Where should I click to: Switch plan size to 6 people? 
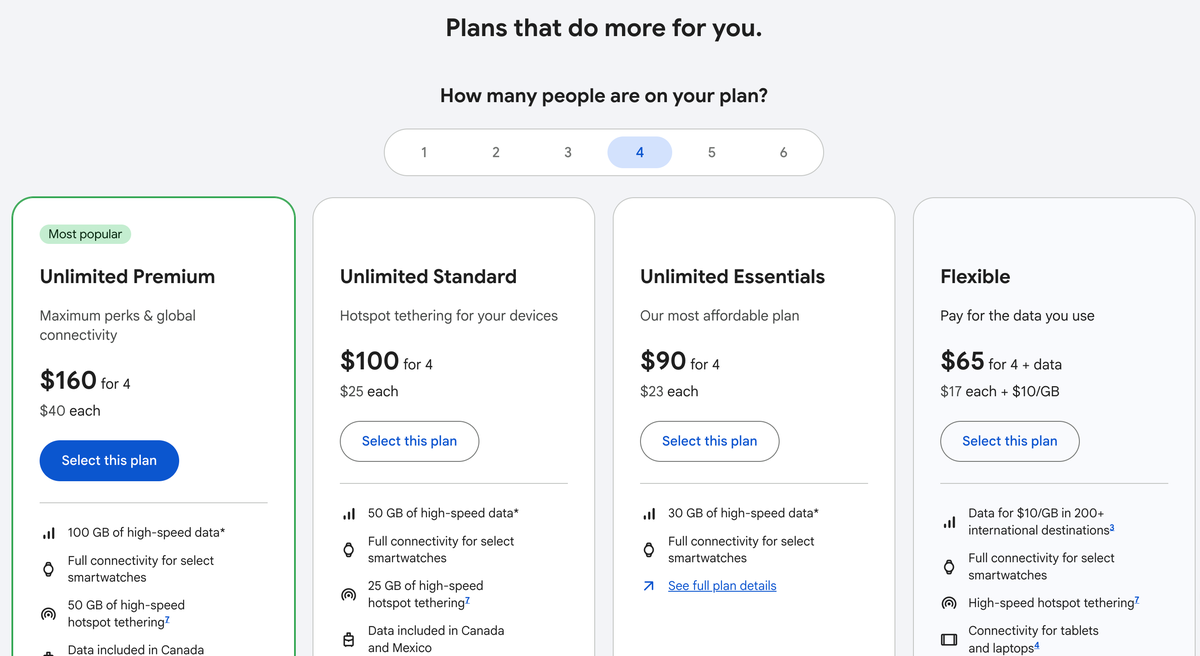point(783,153)
